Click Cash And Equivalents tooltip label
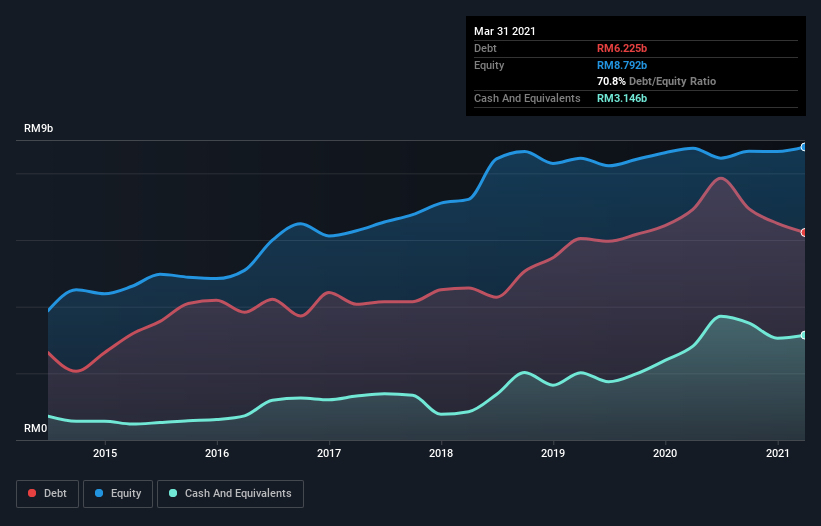Screen dimensions: 821x526 [527, 98]
